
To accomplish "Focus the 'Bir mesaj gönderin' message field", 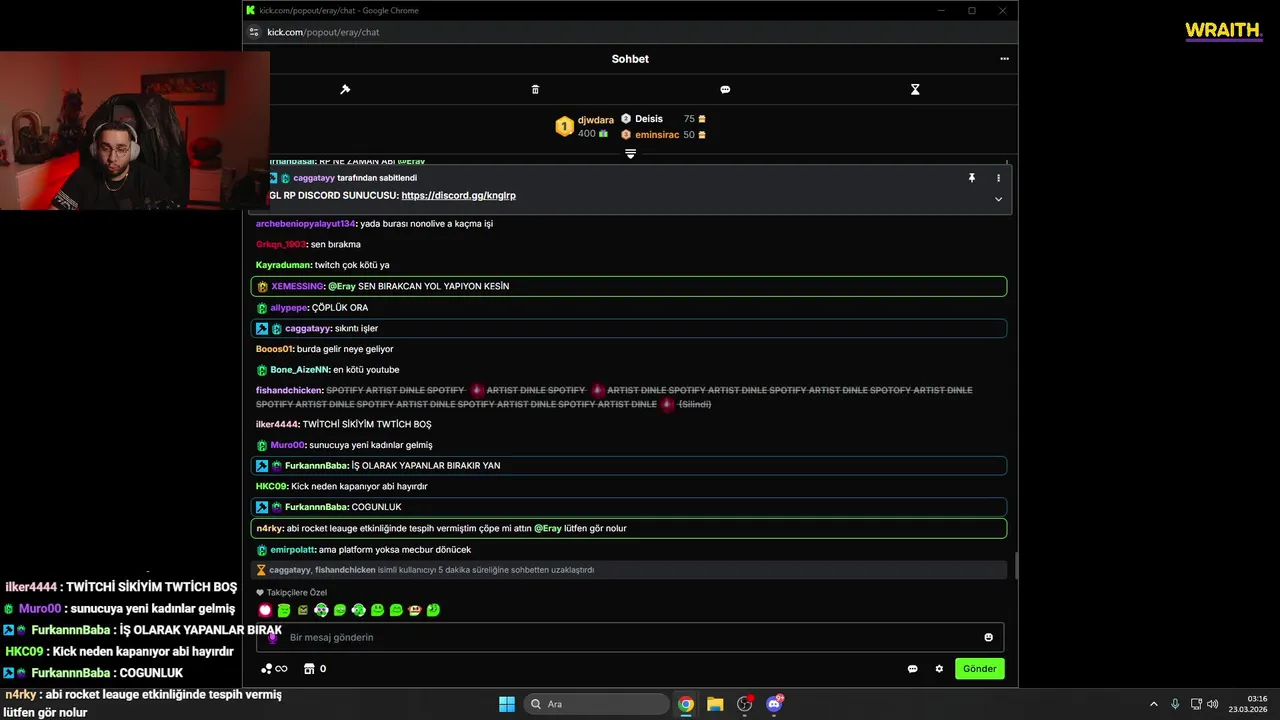I will point(630,637).
